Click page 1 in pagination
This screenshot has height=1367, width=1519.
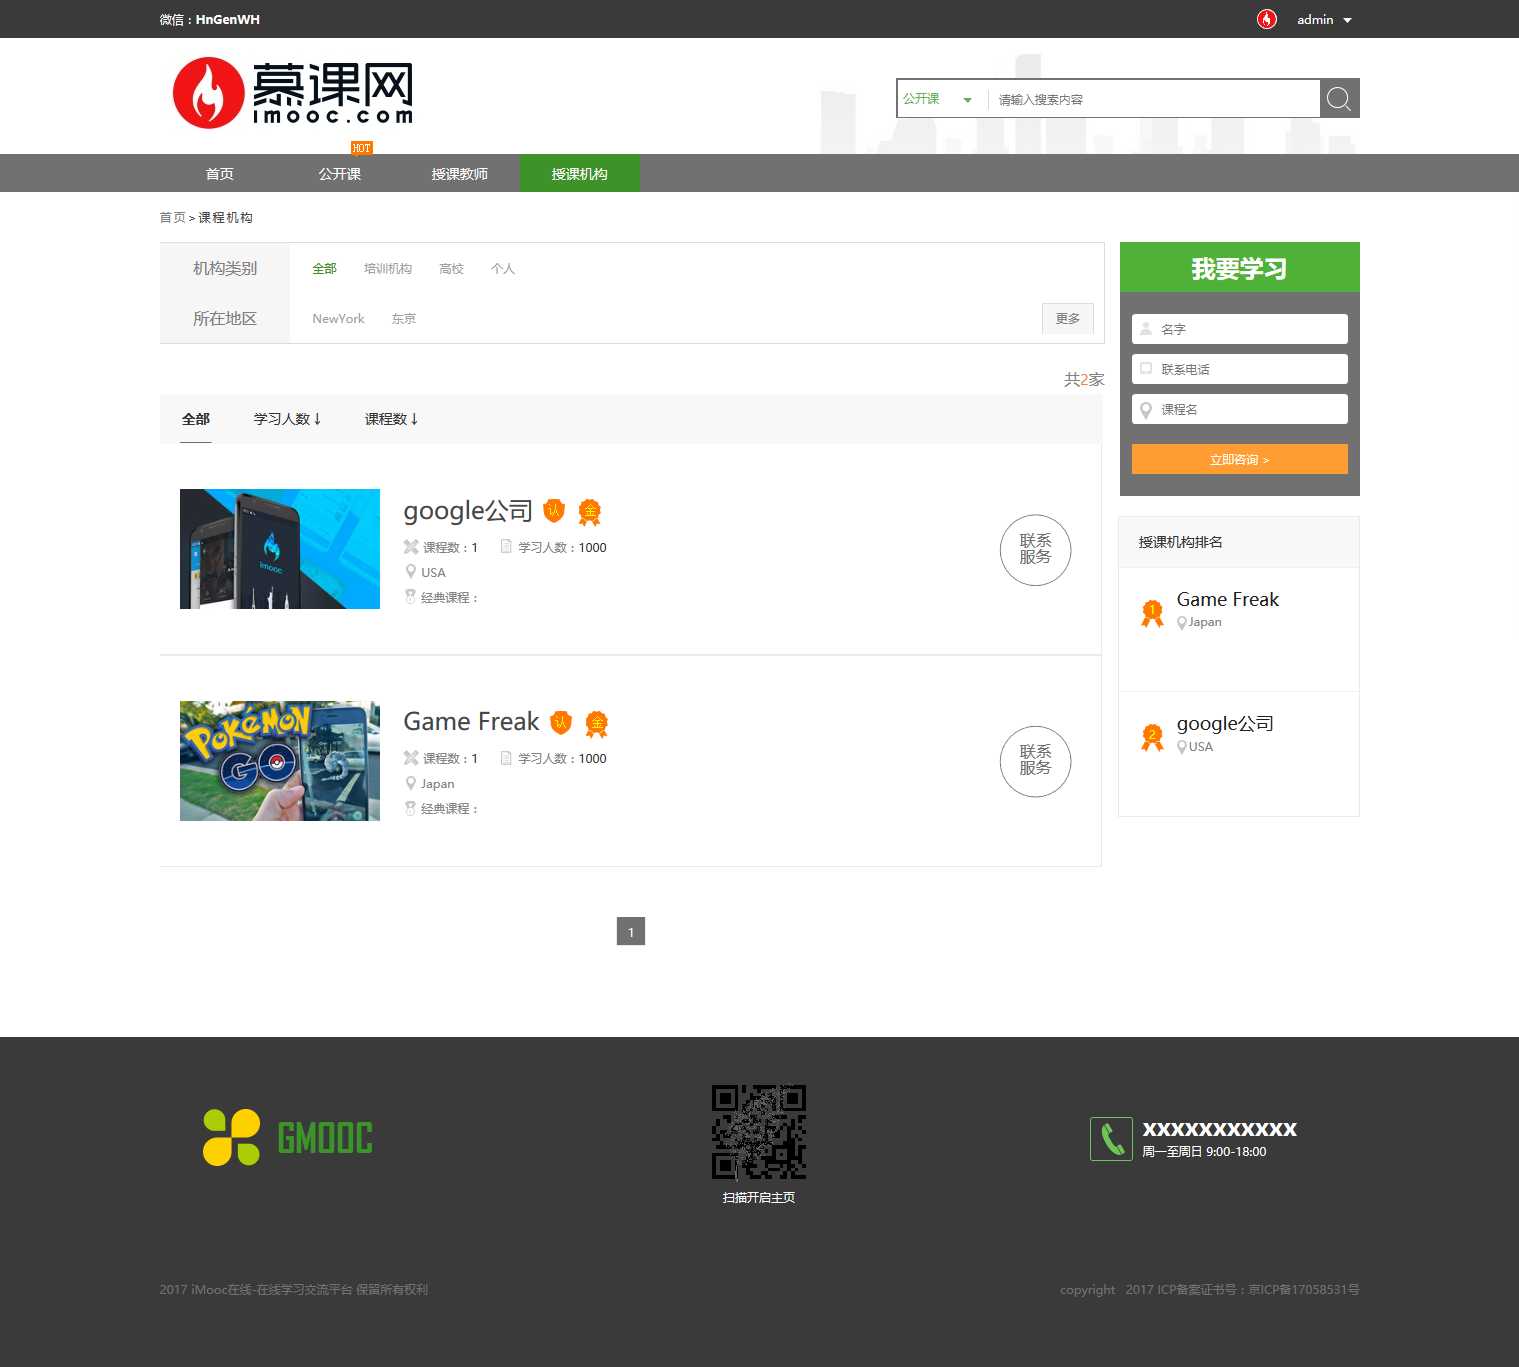(630, 931)
